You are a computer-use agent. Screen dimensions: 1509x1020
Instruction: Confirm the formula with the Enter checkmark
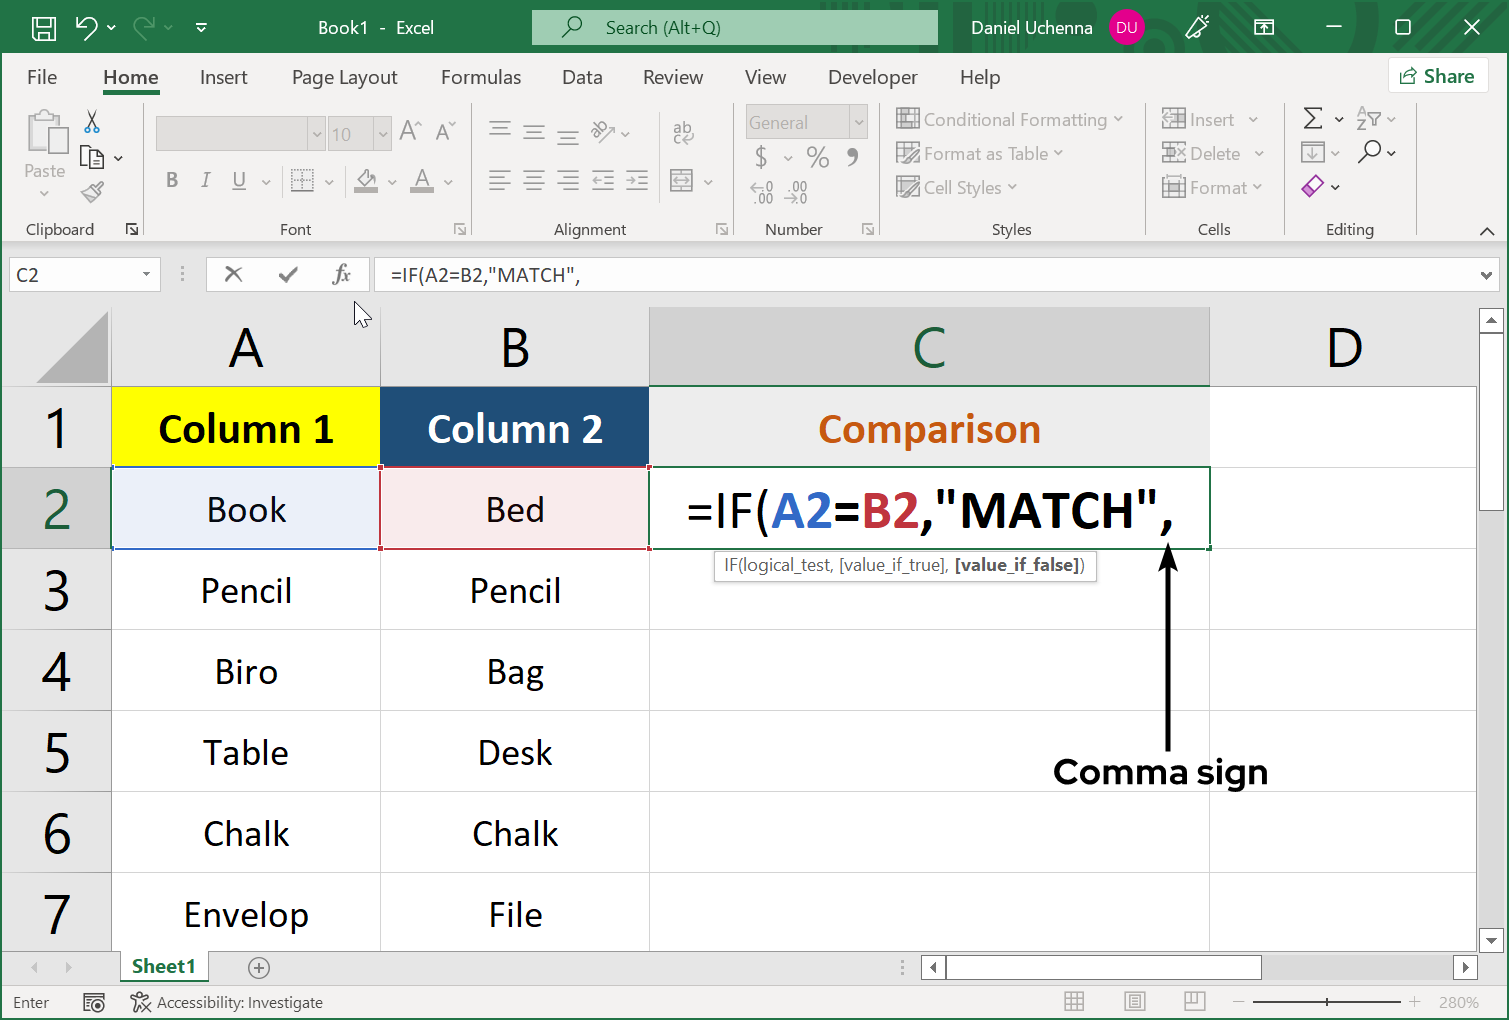coord(288,273)
